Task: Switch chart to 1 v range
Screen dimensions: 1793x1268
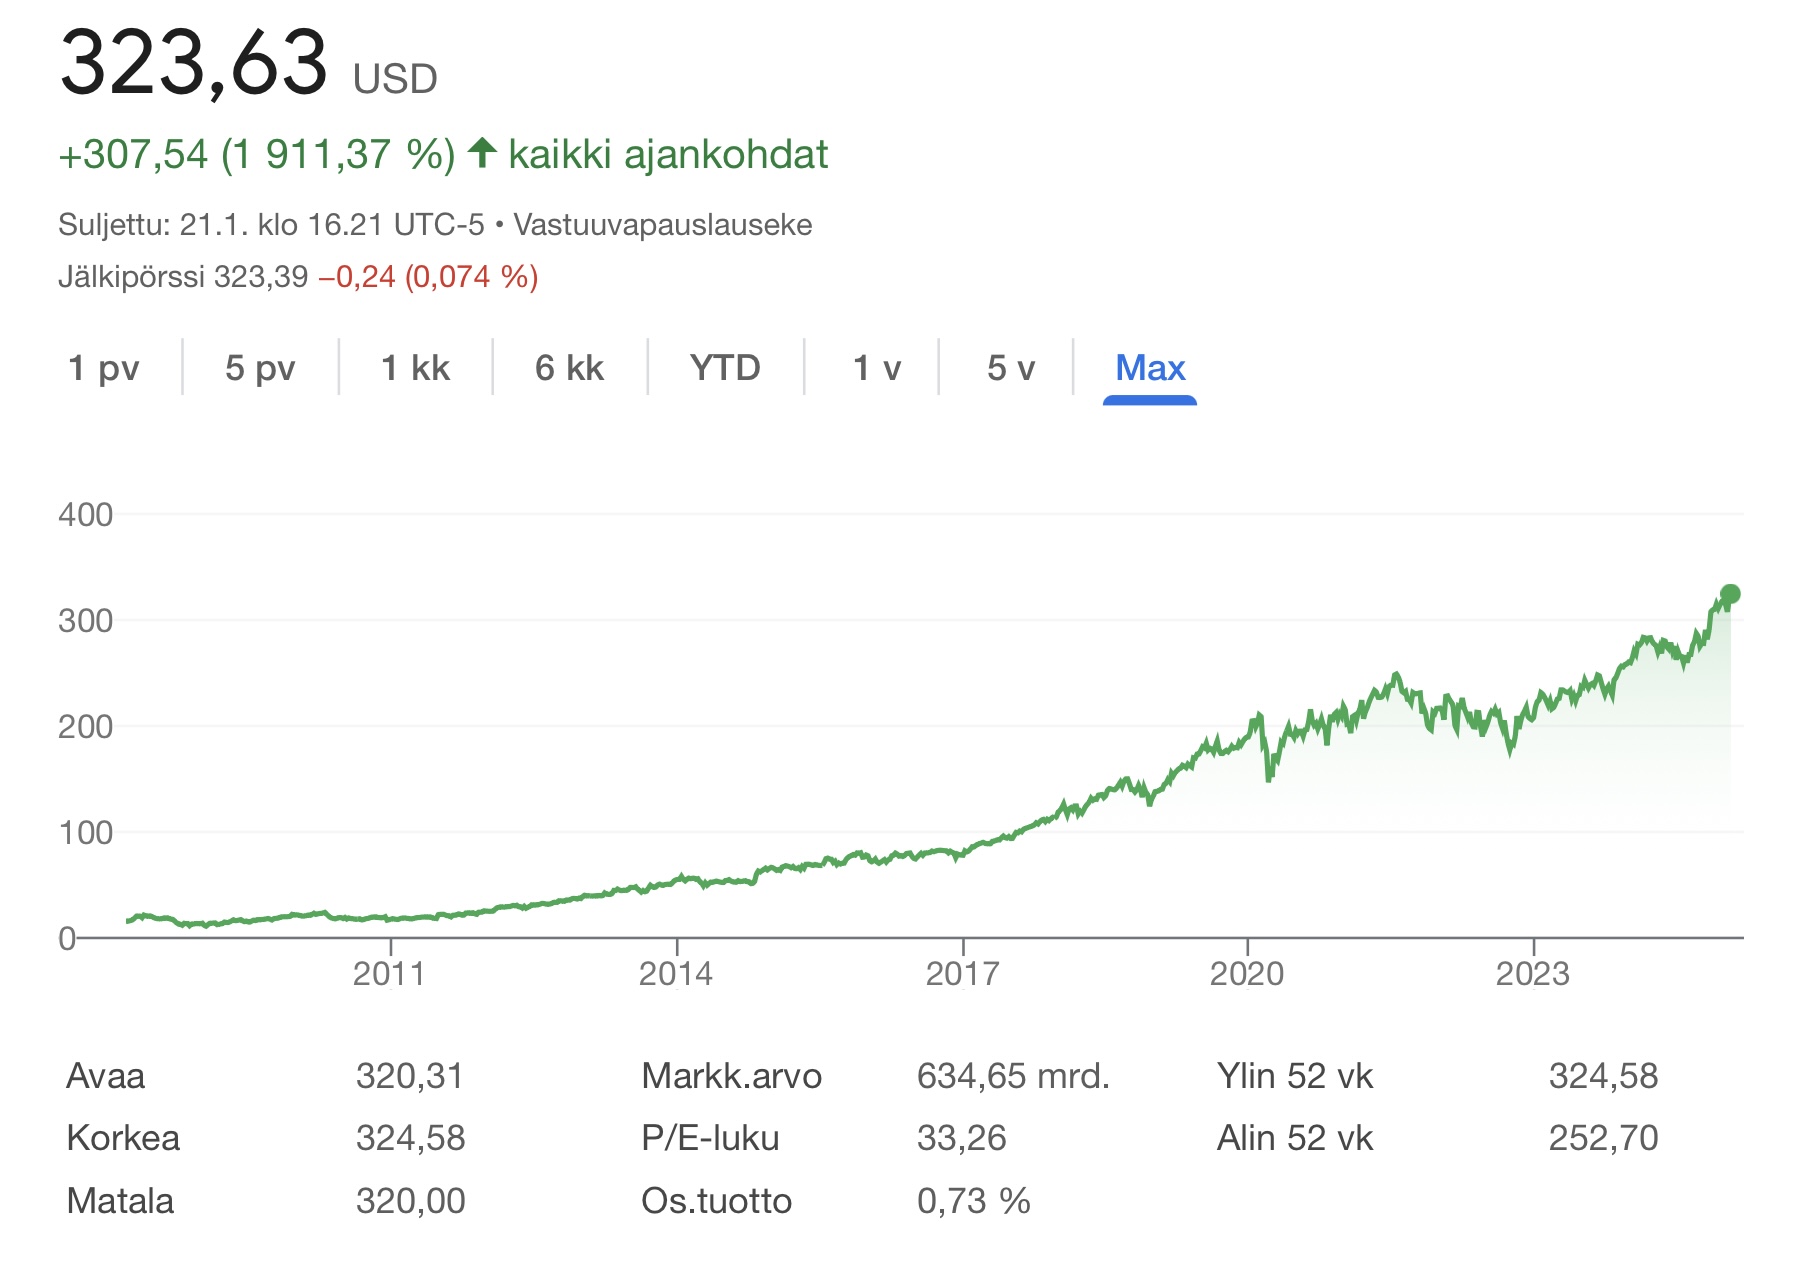Action: pos(876,368)
